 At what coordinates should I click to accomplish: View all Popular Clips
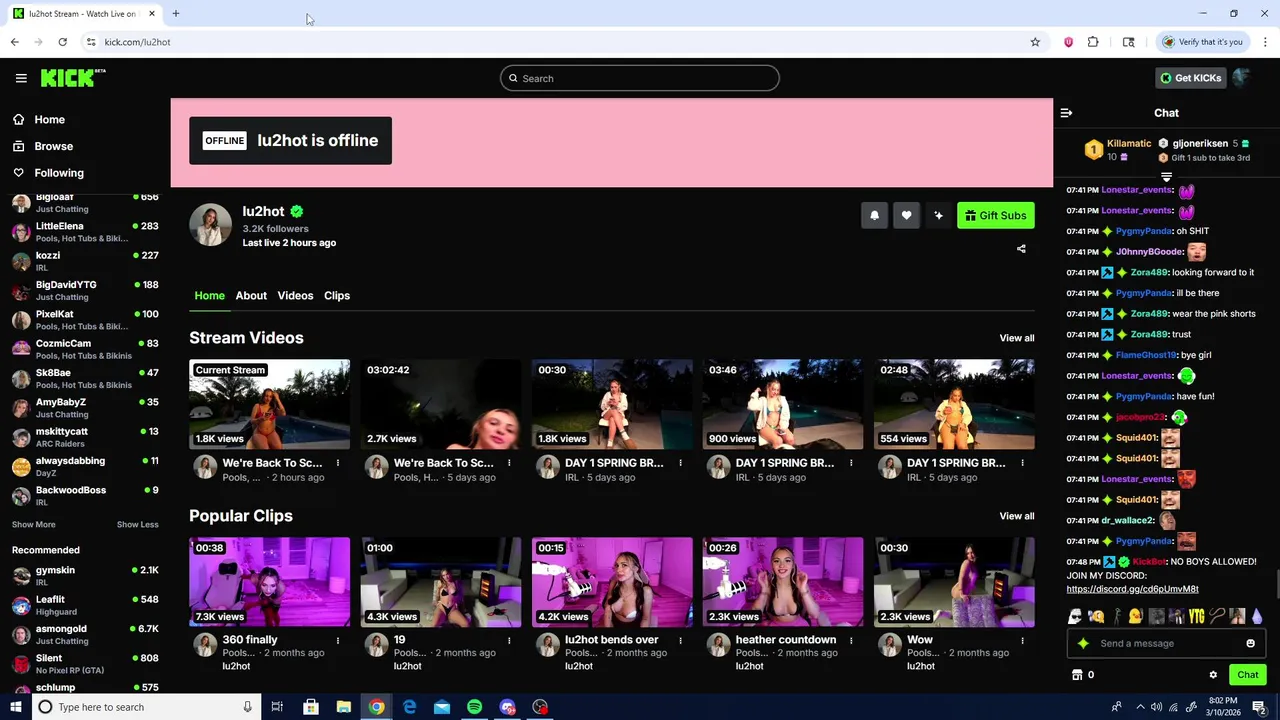[1017, 516]
